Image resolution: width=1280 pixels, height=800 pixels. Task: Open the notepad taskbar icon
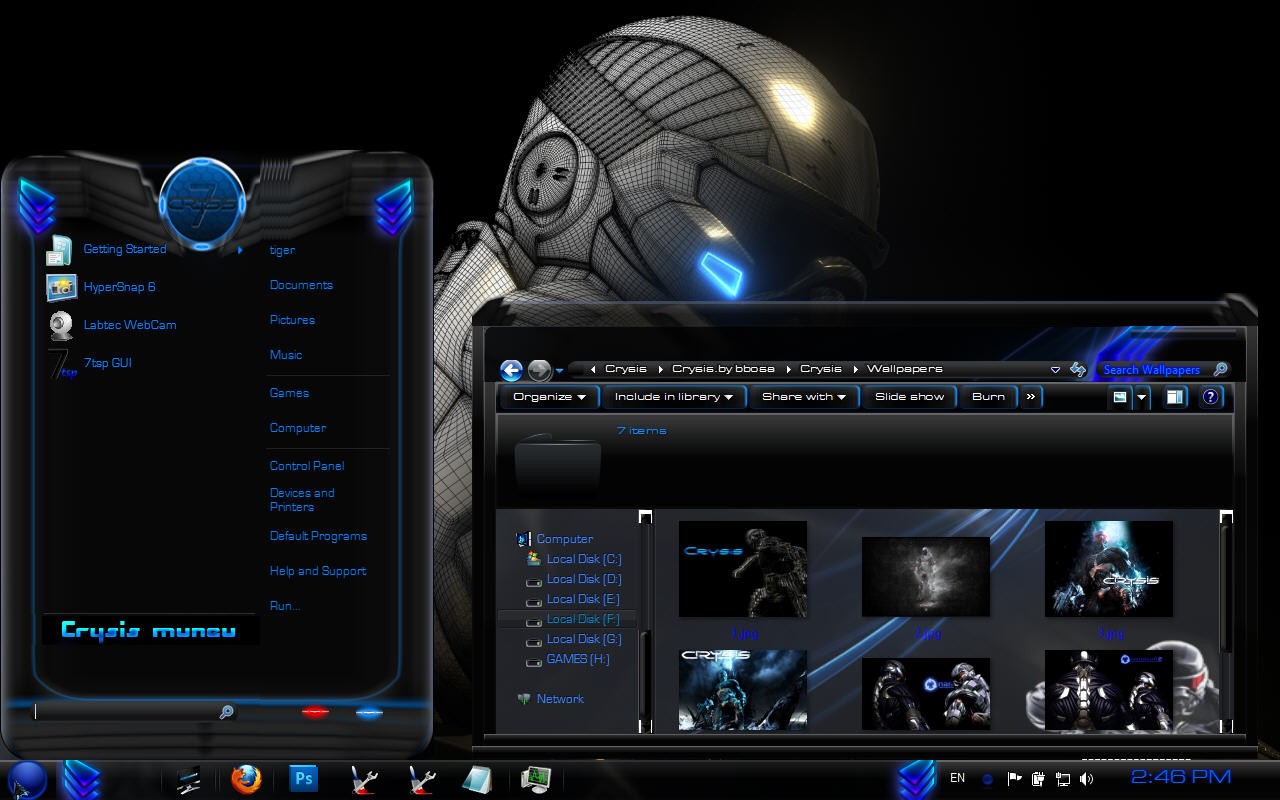point(477,779)
